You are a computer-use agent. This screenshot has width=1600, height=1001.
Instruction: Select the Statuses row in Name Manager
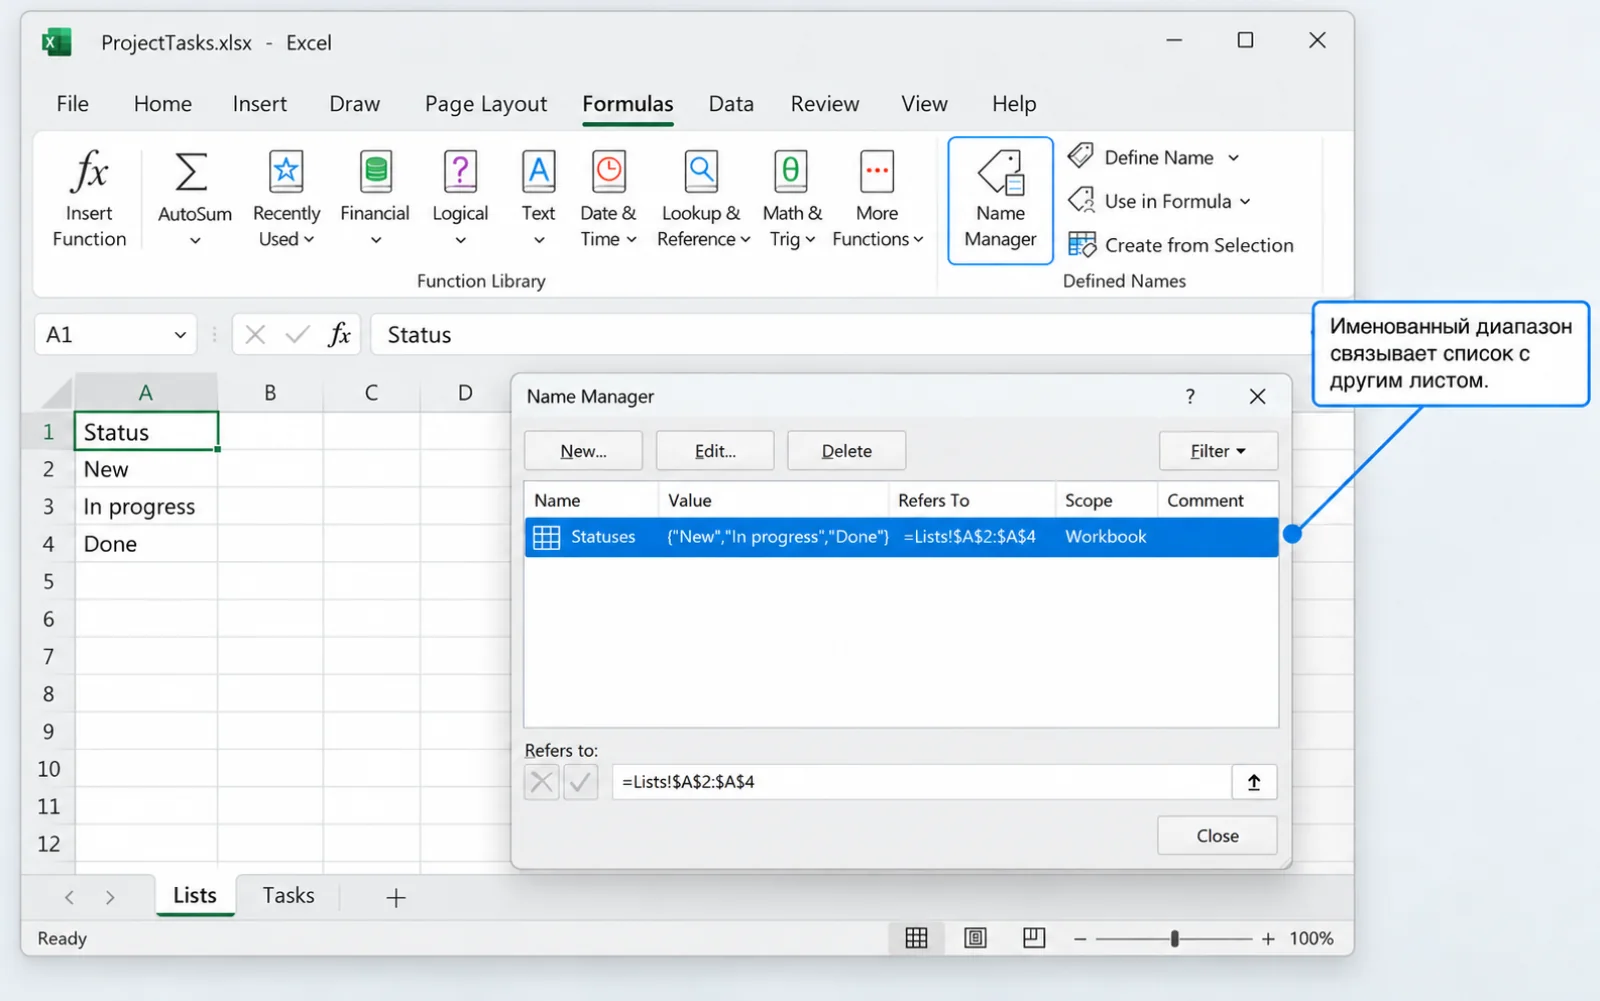coord(901,537)
